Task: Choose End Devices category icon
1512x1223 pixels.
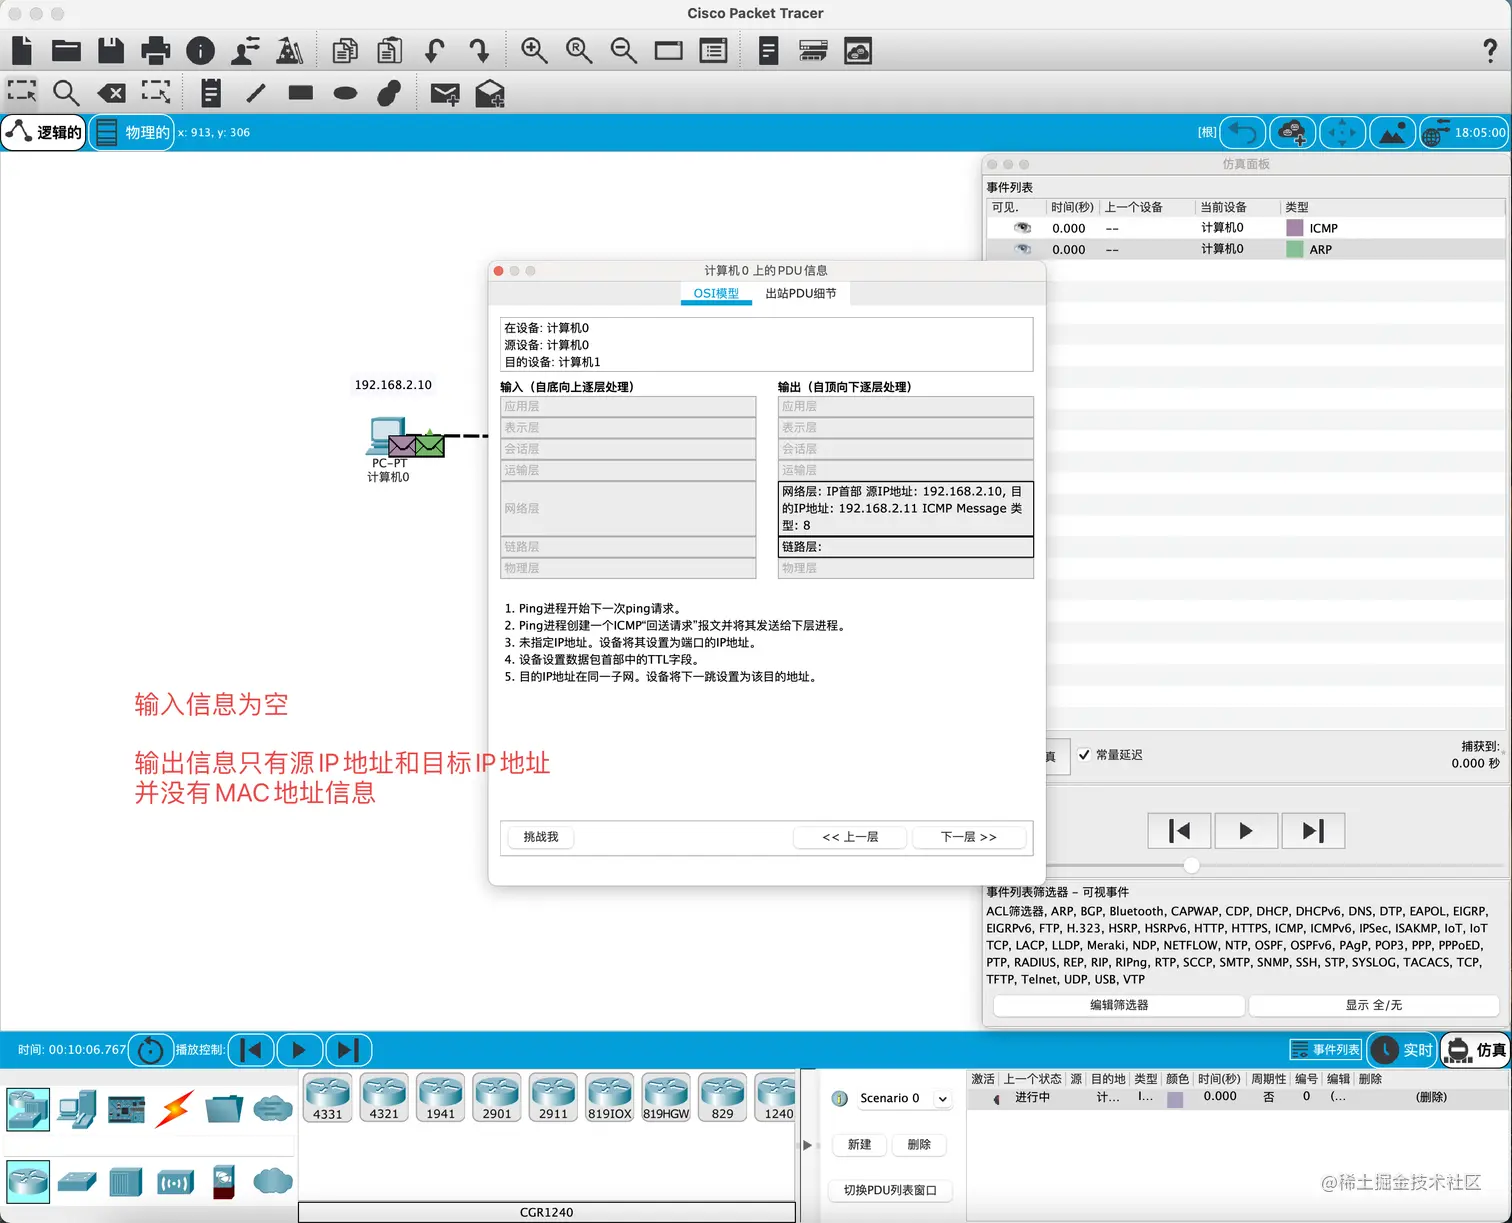Action: (x=77, y=1108)
